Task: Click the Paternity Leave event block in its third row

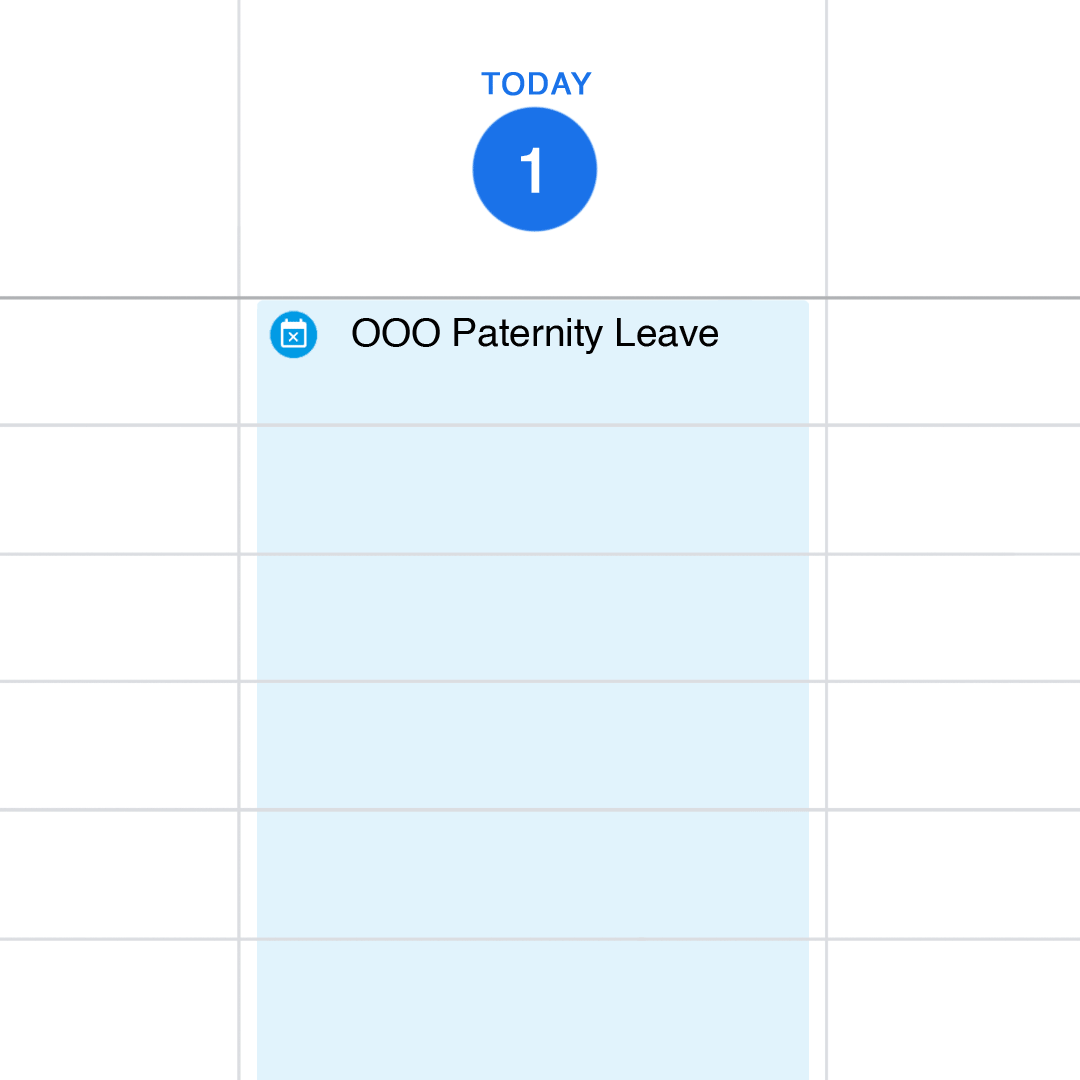Action: tap(533, 617)
